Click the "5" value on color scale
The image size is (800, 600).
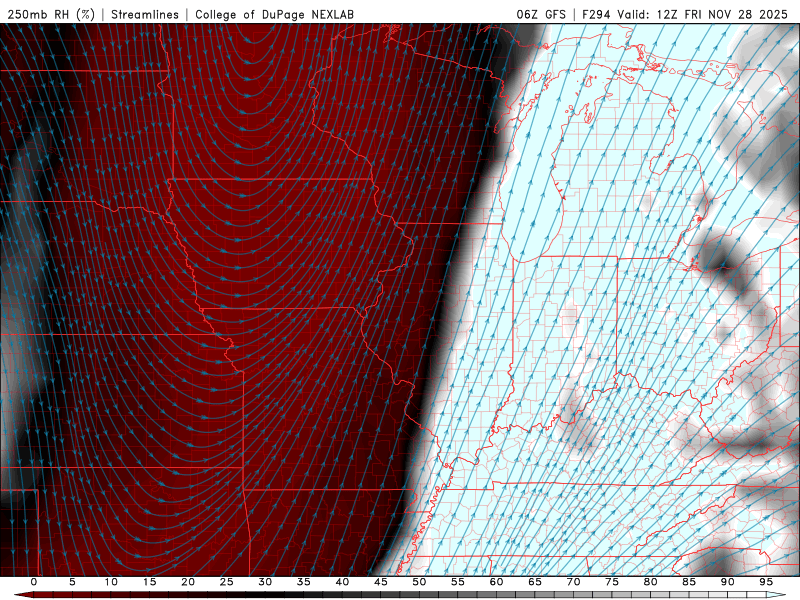[72, 582]
